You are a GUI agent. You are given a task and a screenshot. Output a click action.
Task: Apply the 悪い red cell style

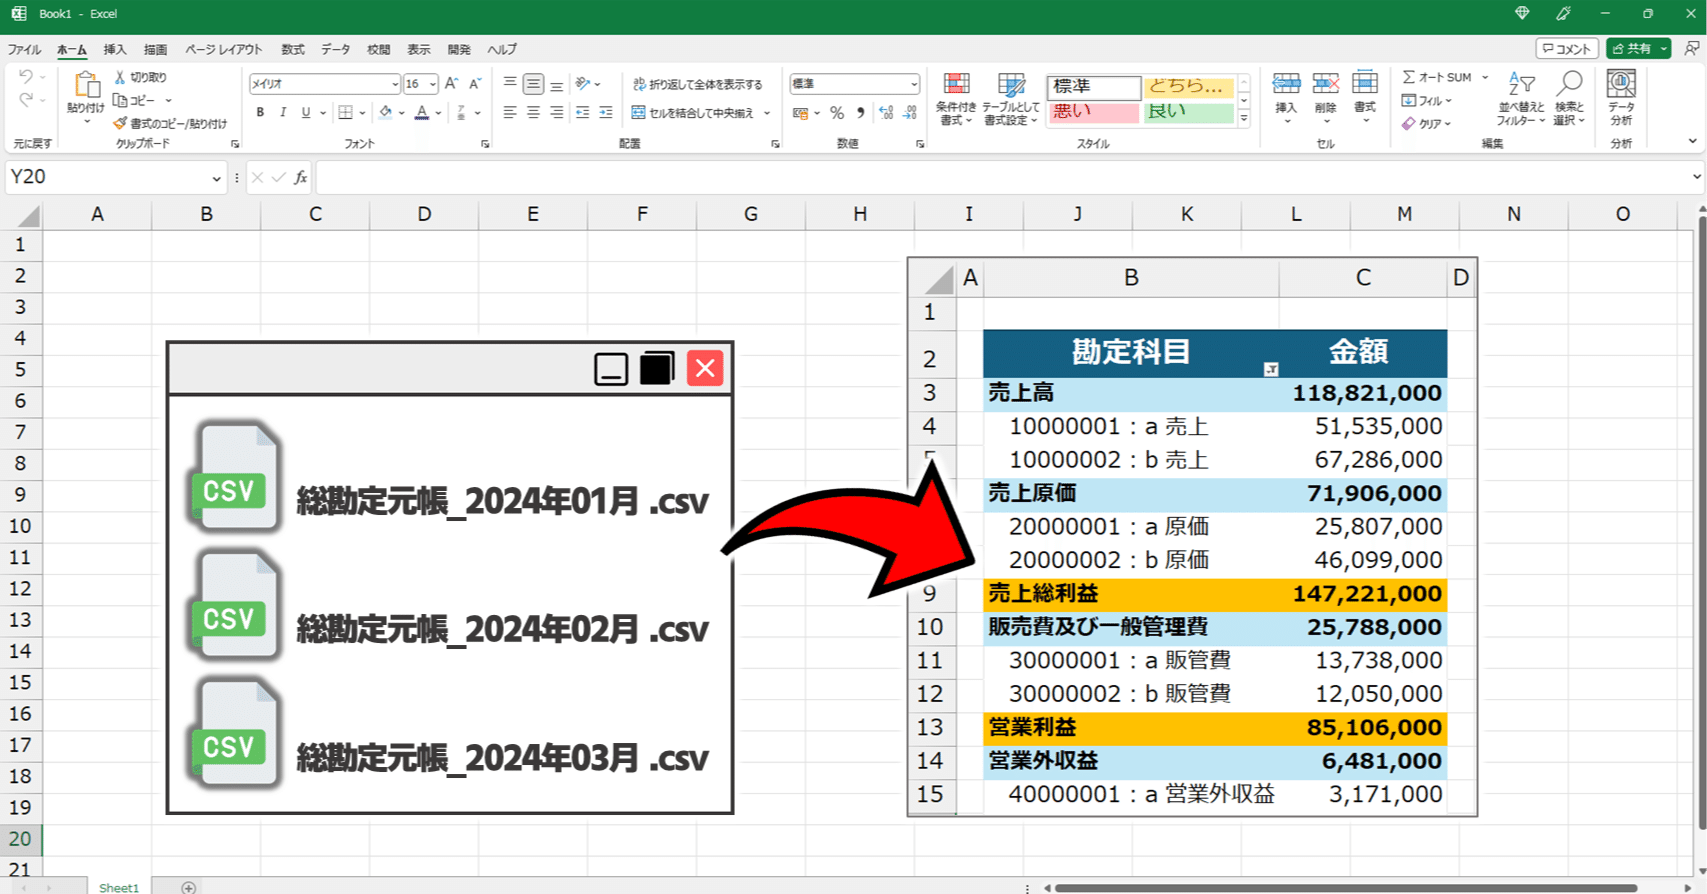coord(1094,112)
